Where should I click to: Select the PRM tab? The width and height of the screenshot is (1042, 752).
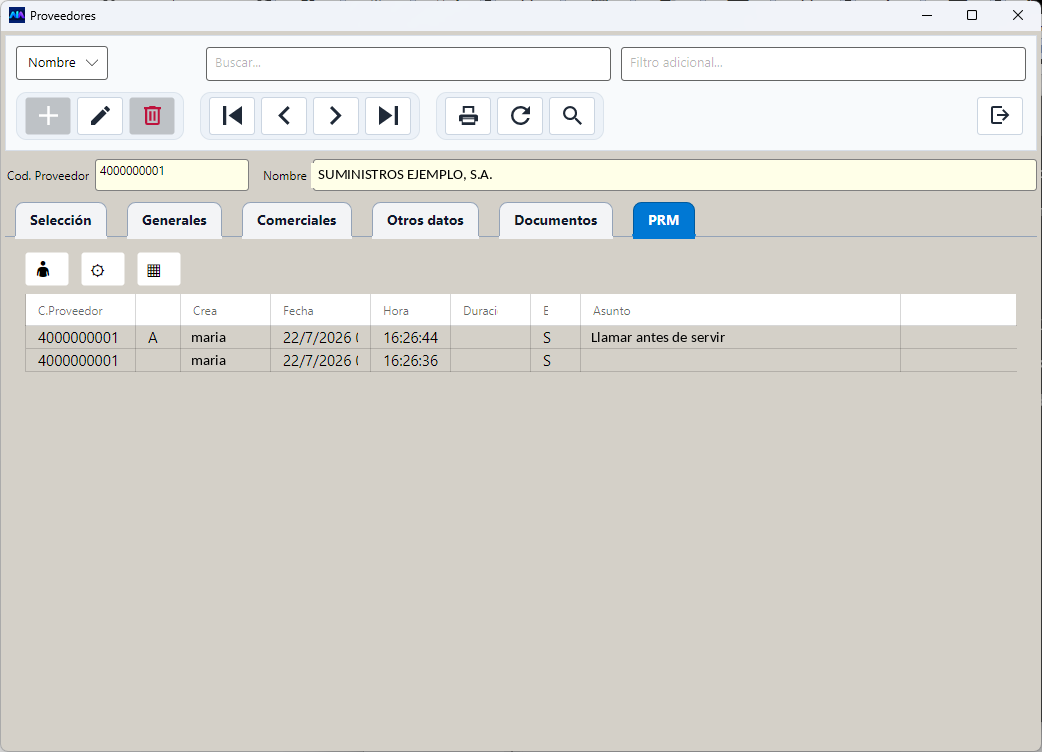point(663,221)
